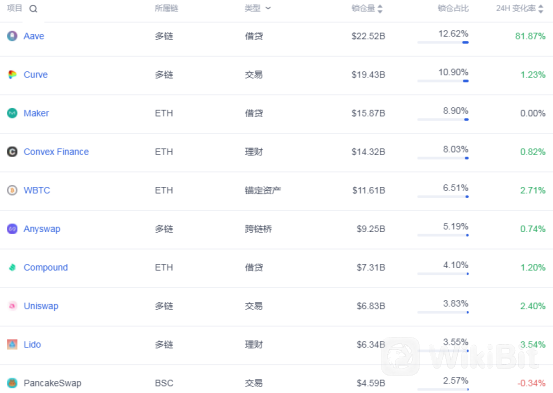The height and width of the screenshot is (393, 553).
Task: Click the 锁仓占比 column header
Action: tap(453, 8)
